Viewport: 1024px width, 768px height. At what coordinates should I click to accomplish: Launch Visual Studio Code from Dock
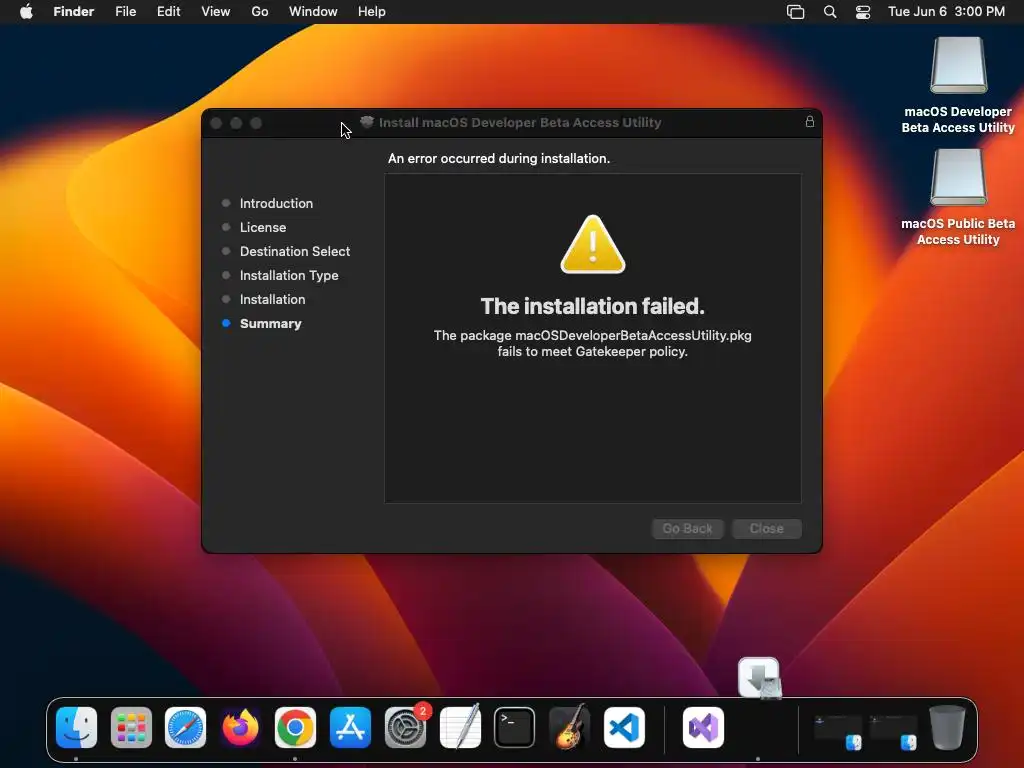(x=624, y=727)
